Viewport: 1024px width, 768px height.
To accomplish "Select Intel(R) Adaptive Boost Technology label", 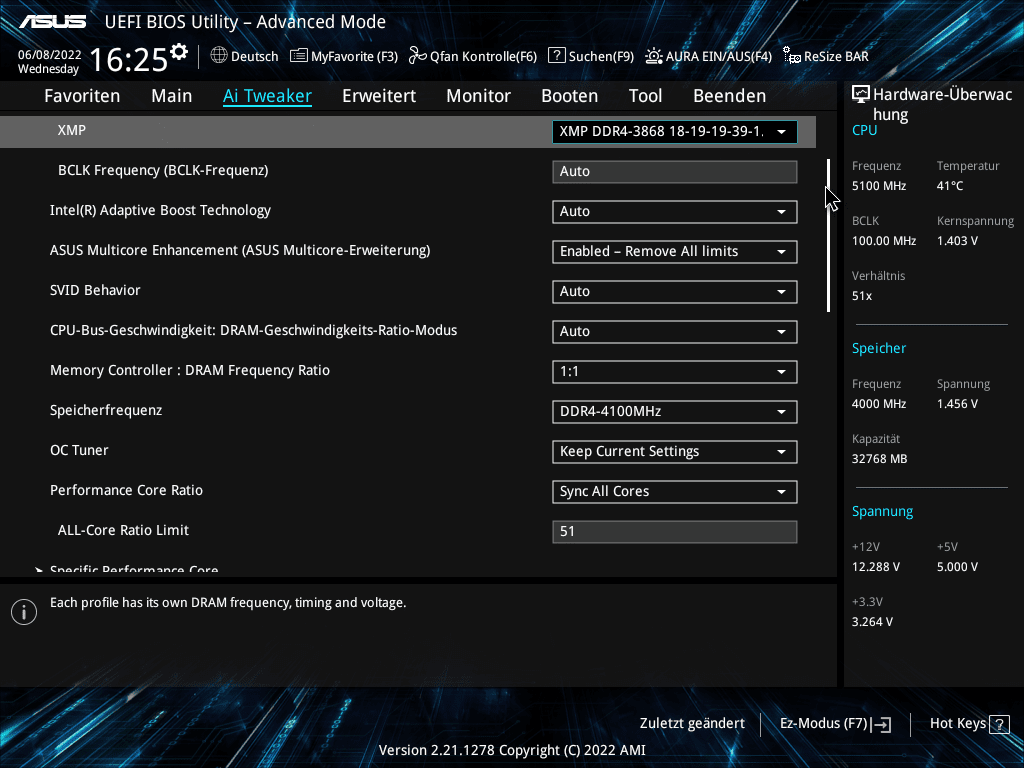I will pos(160,210).
